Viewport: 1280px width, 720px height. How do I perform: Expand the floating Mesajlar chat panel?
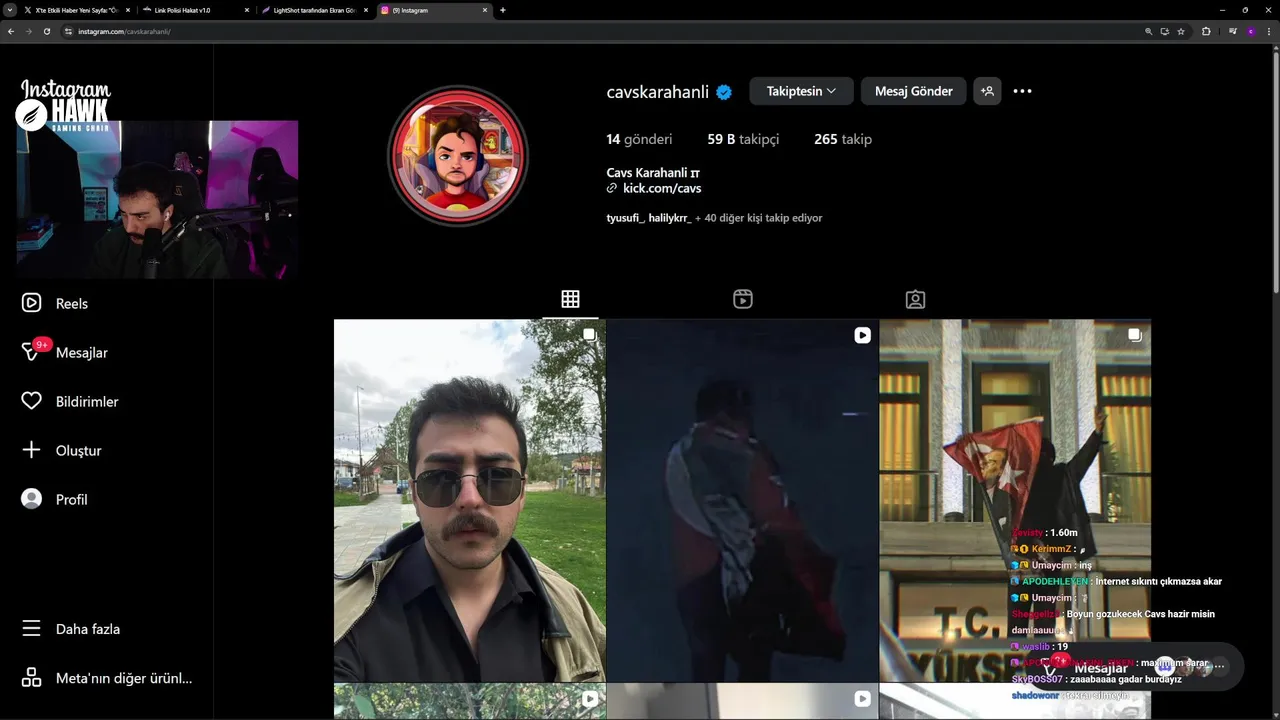[x=1135, y=667]
